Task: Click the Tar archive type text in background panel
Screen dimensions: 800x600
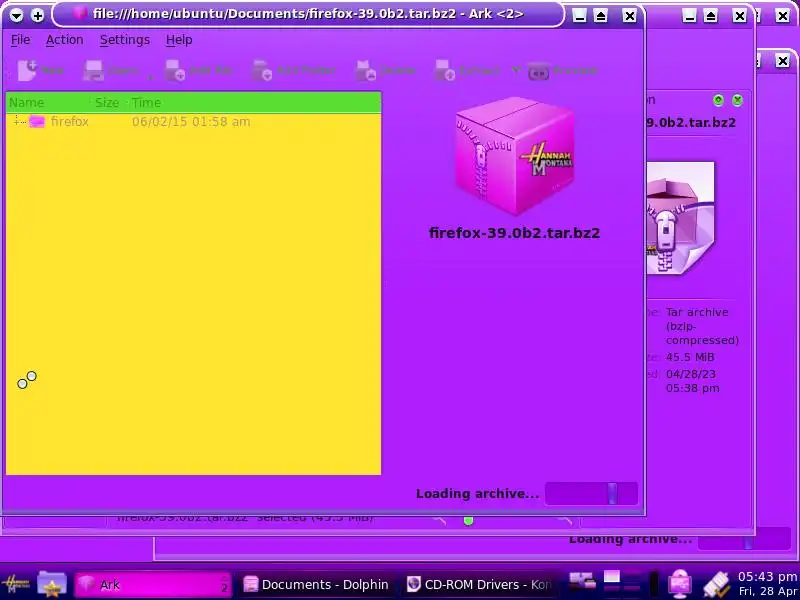Action: [x=702, y=326]
